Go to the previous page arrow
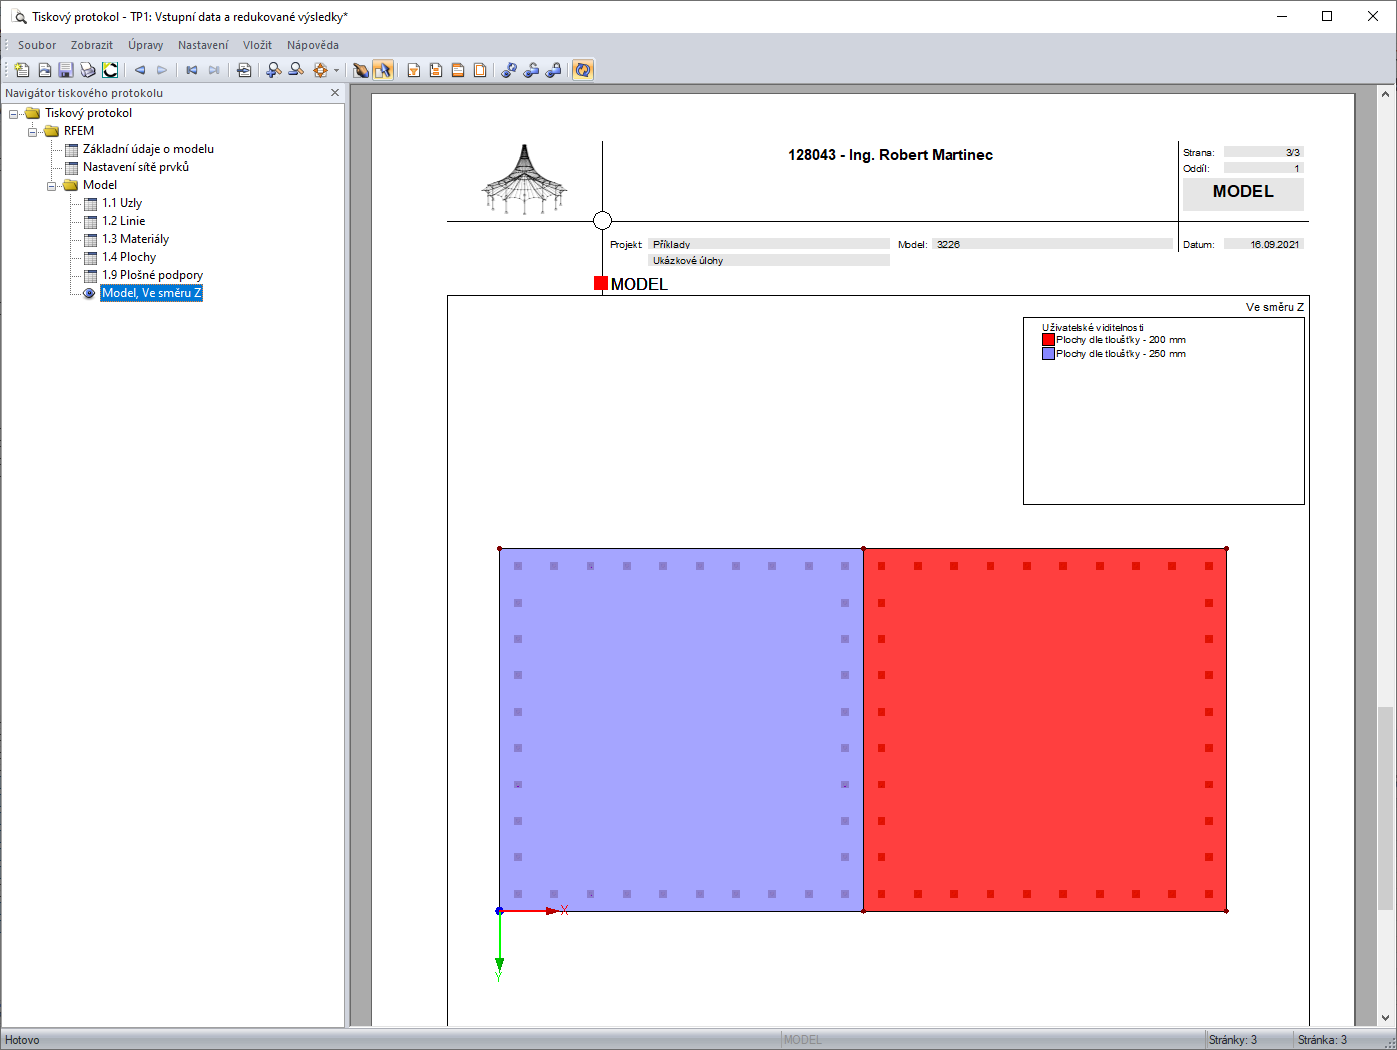Viewport: 1397px width, 1050px height. point(140,70)
